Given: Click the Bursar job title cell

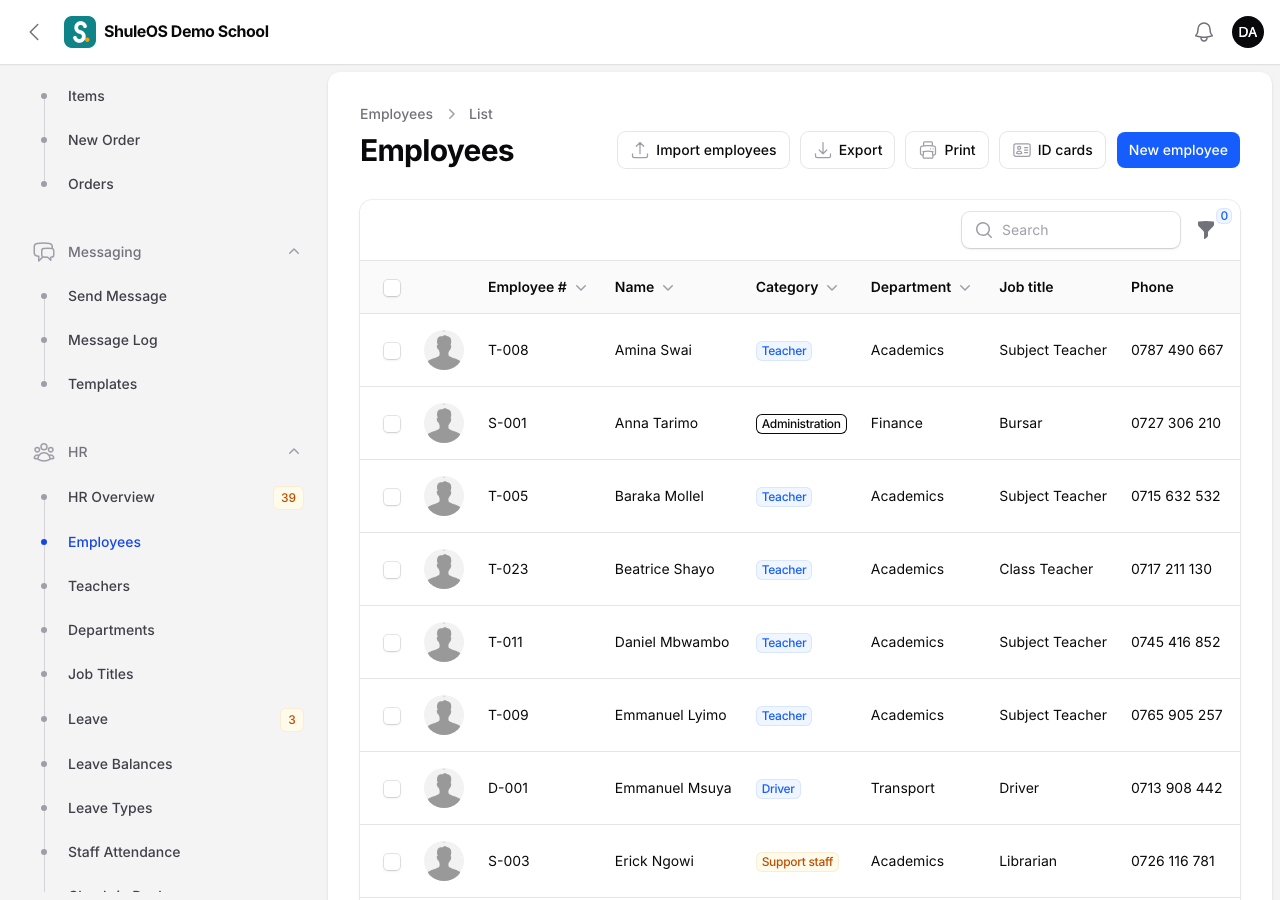Looking at the screenshot, I should 1021,423.
